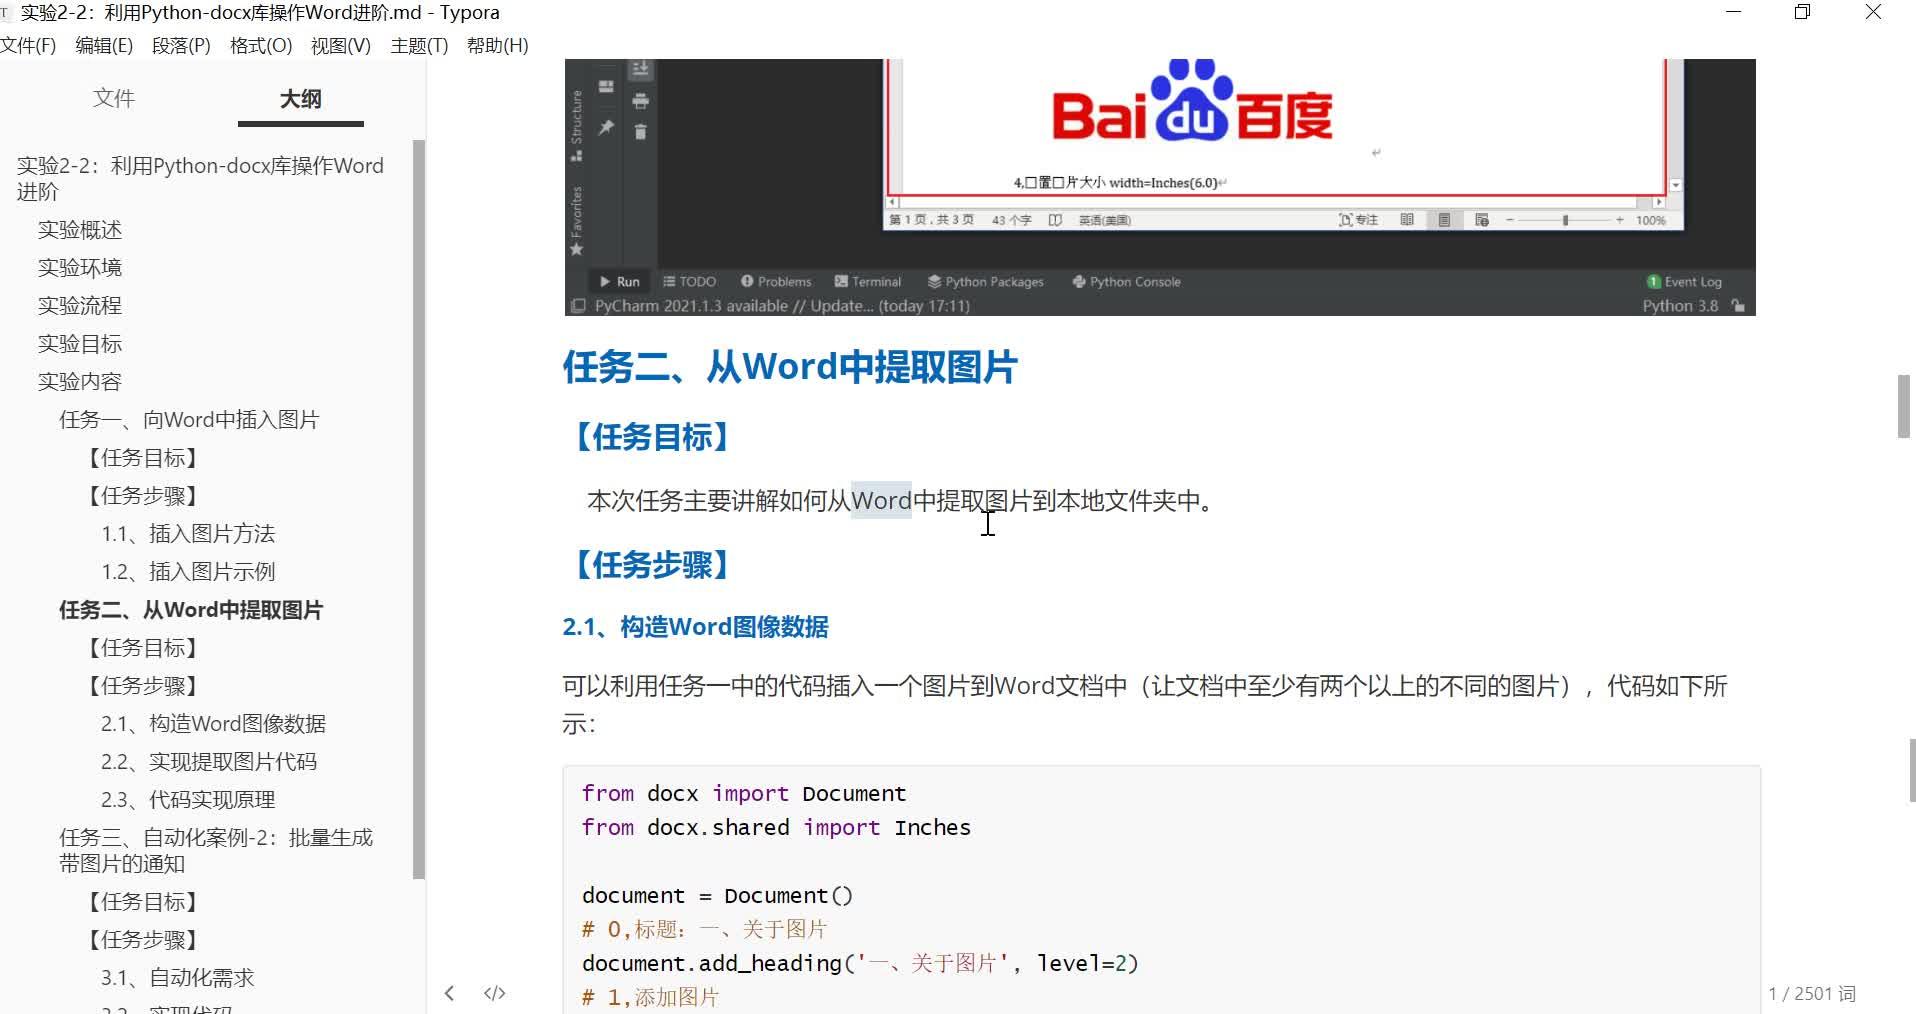Go to outline item 任务一、向Word中插入图片

pyautogui.click(x=189, y=420)
